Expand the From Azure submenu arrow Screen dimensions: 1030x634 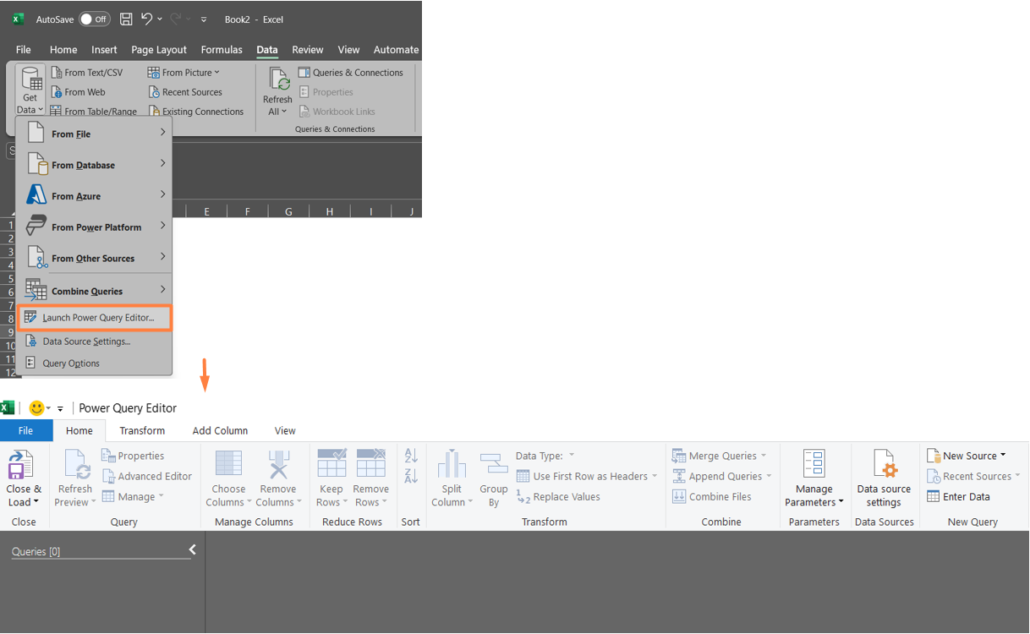(162, 195)
